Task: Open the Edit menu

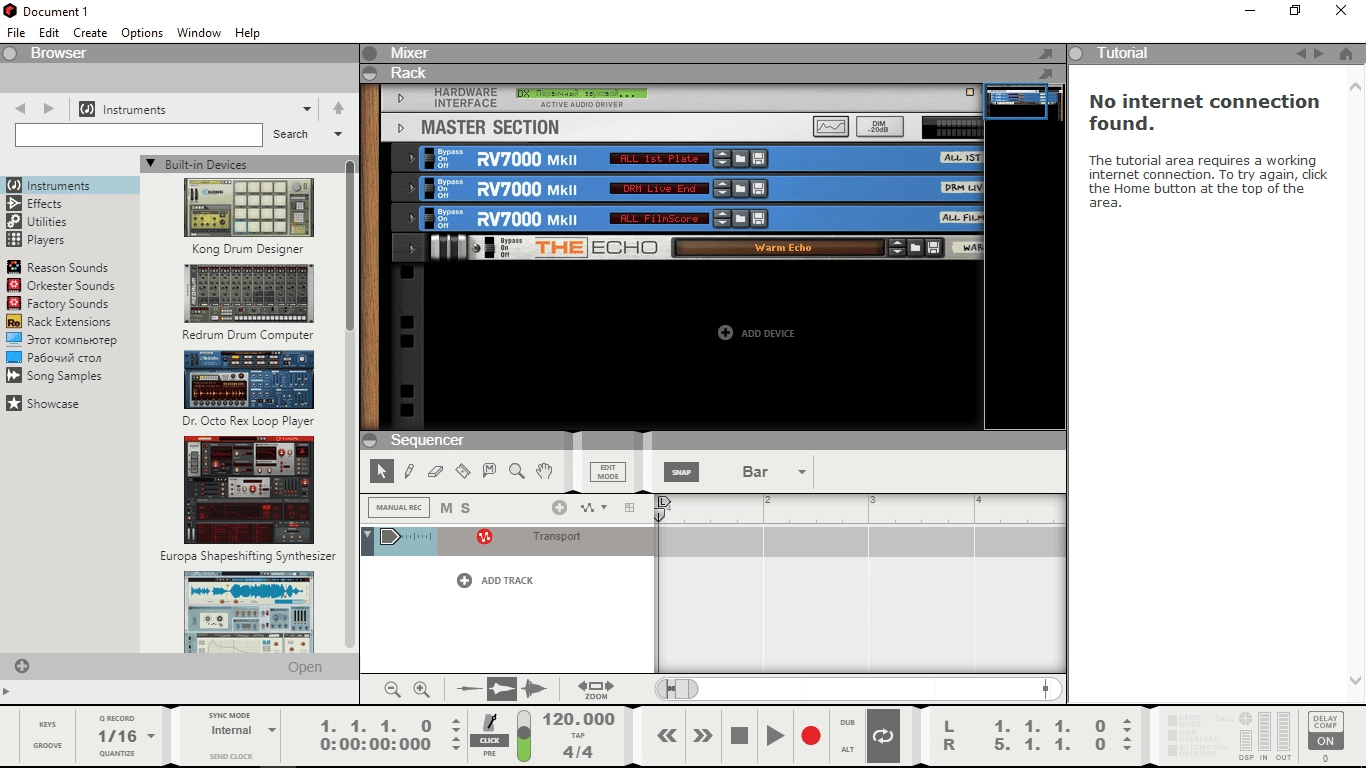Action: [49, 33]
